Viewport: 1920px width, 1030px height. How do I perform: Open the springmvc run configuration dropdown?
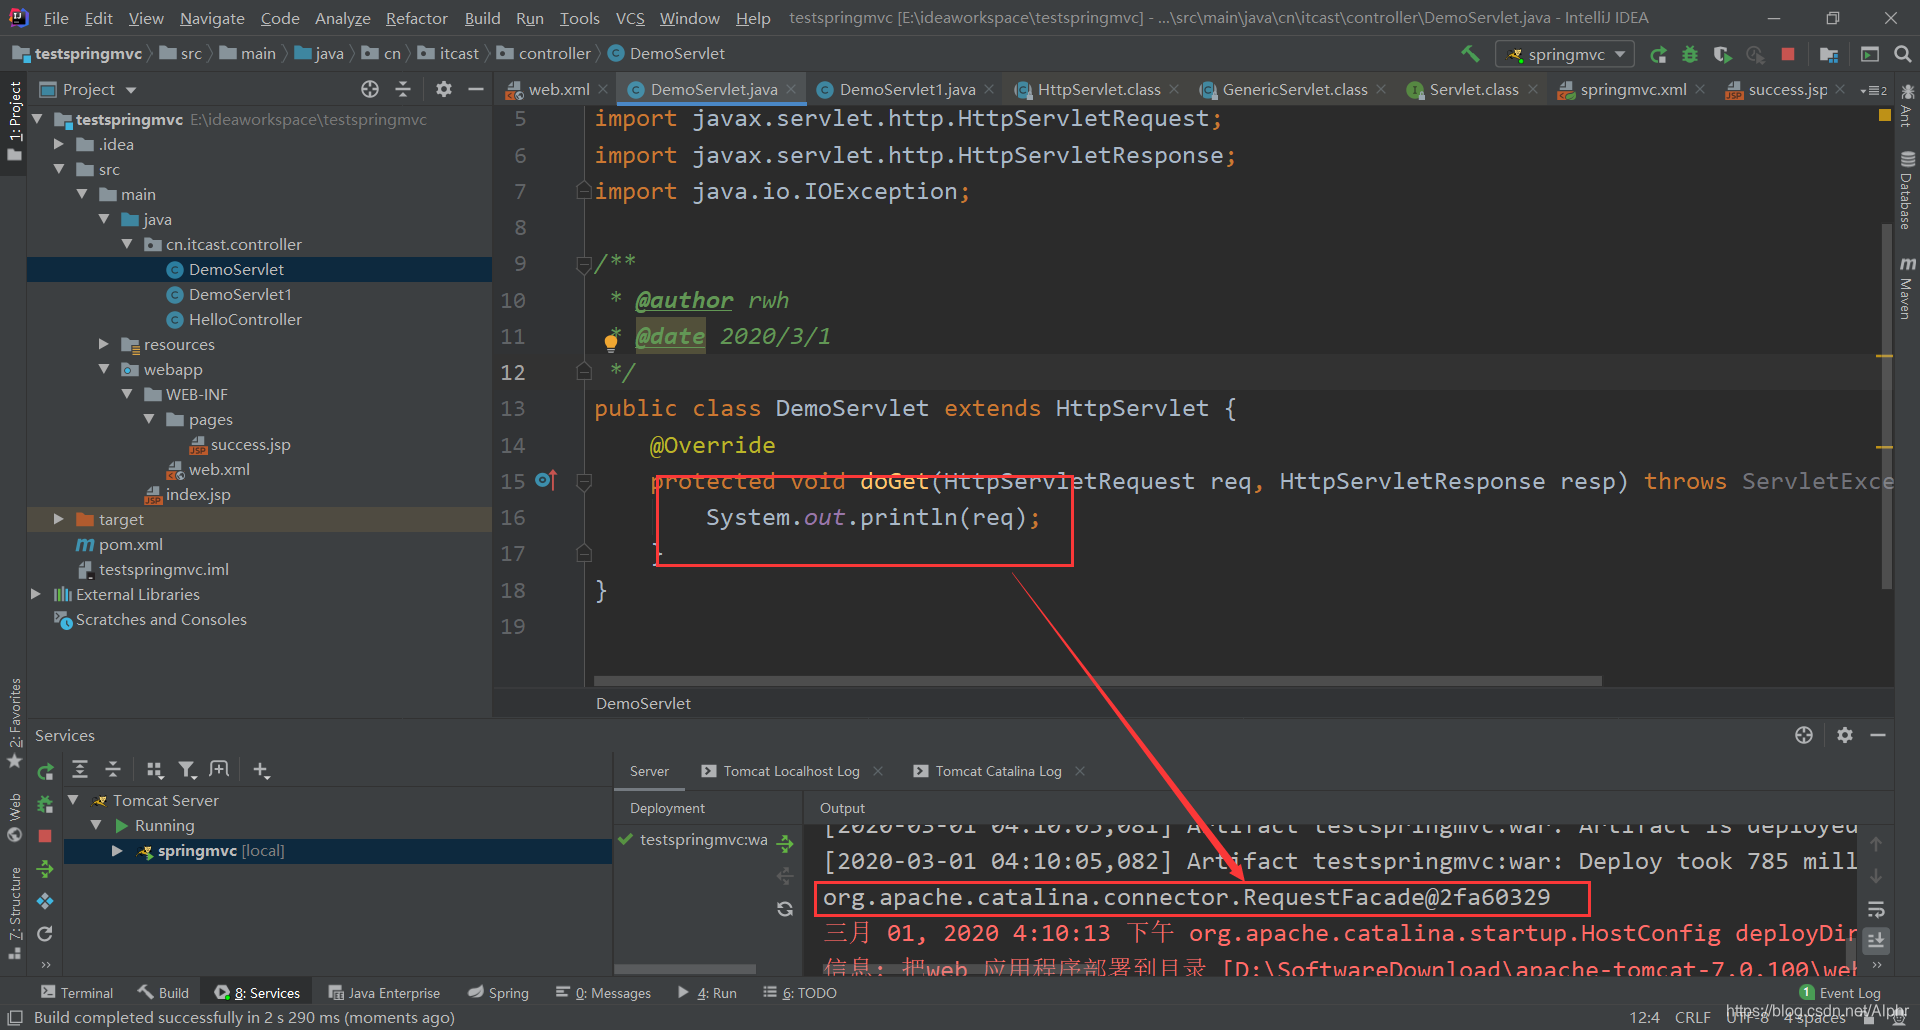click(x=1564, y=54)
